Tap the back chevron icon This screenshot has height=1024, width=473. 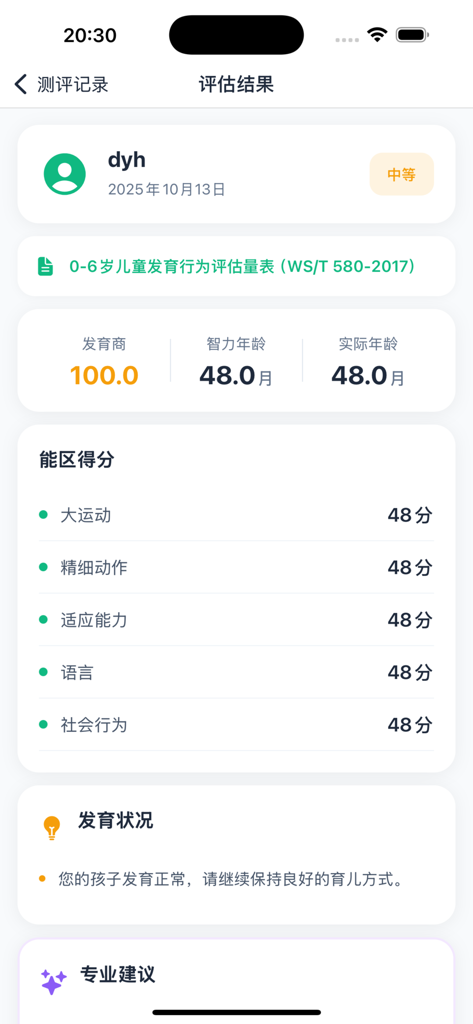tap(21, 84)
